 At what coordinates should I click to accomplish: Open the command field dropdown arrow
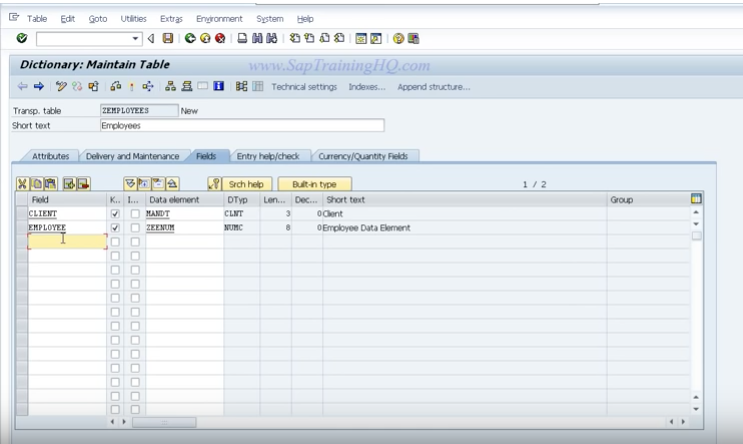137,38
